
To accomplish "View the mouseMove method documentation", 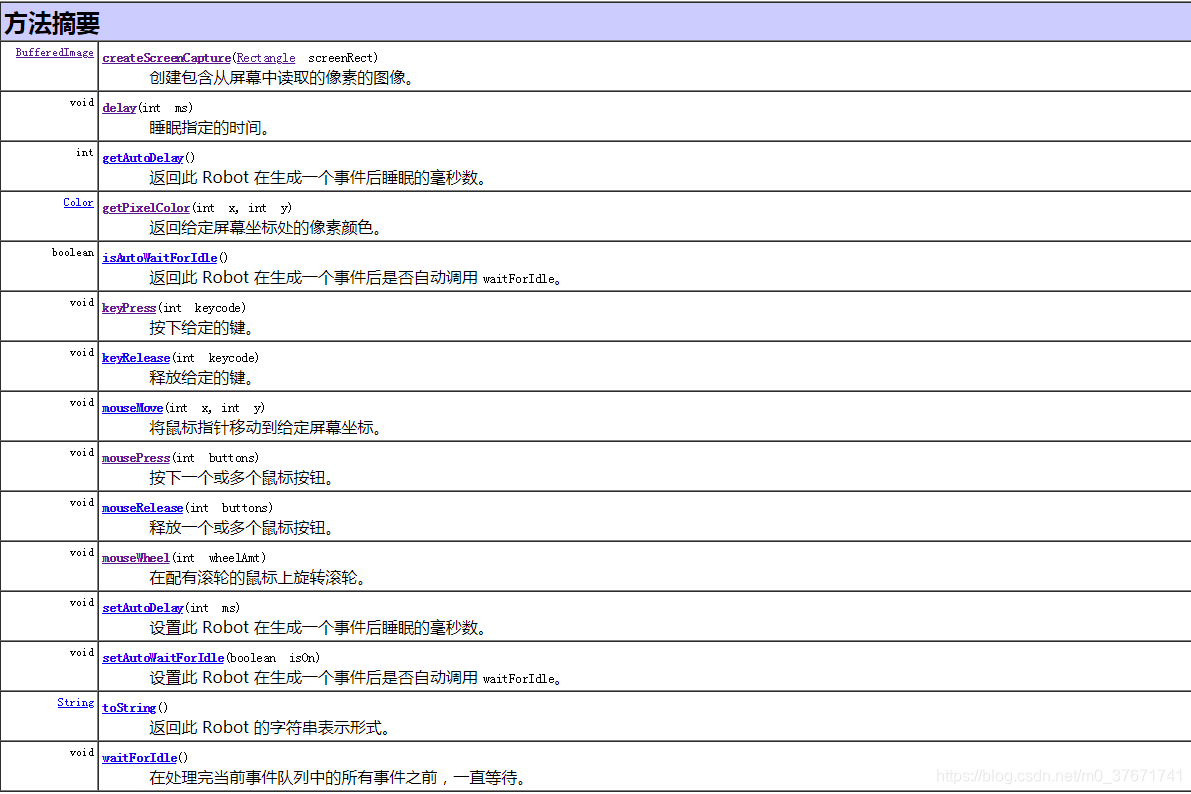I will [132, 407].
